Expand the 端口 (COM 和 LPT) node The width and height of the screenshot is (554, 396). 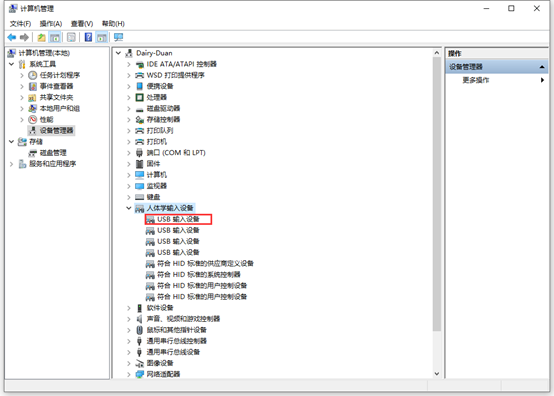click(129, 153)
